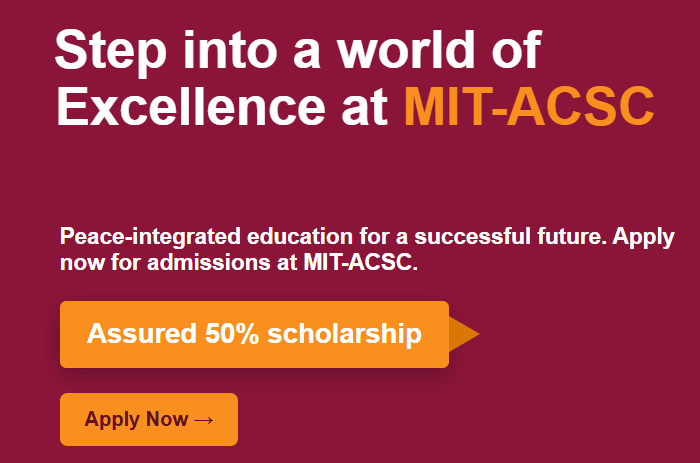Click the word "Apply" in the button
This screenshot has width=700, height=463.
pos(112,420)
